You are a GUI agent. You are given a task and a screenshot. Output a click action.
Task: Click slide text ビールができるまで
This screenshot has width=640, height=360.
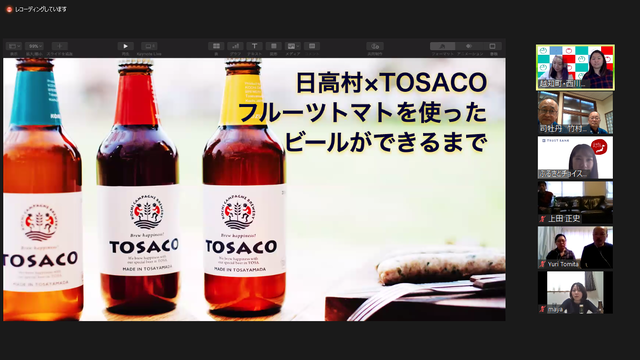386,142
